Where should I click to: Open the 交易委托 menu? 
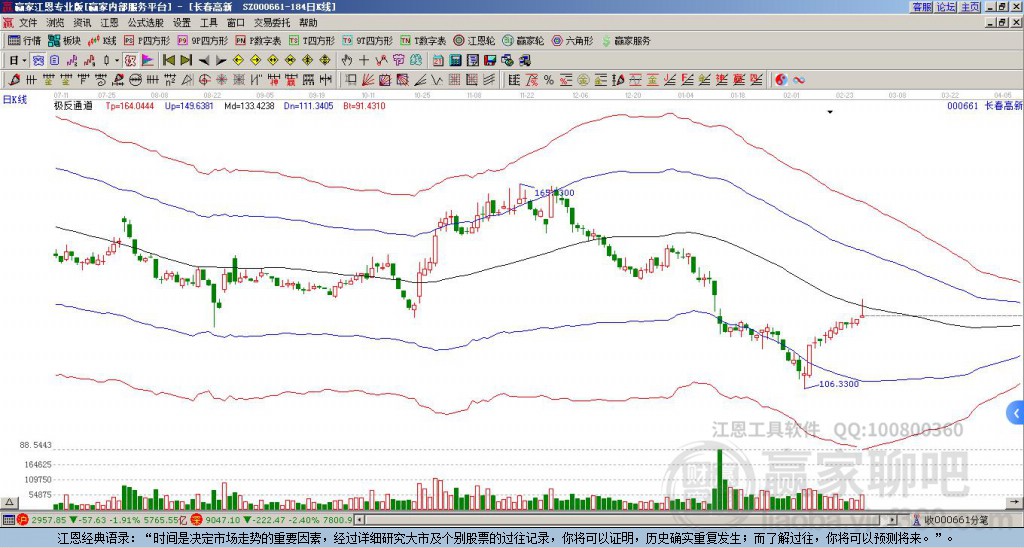(272, 23)
